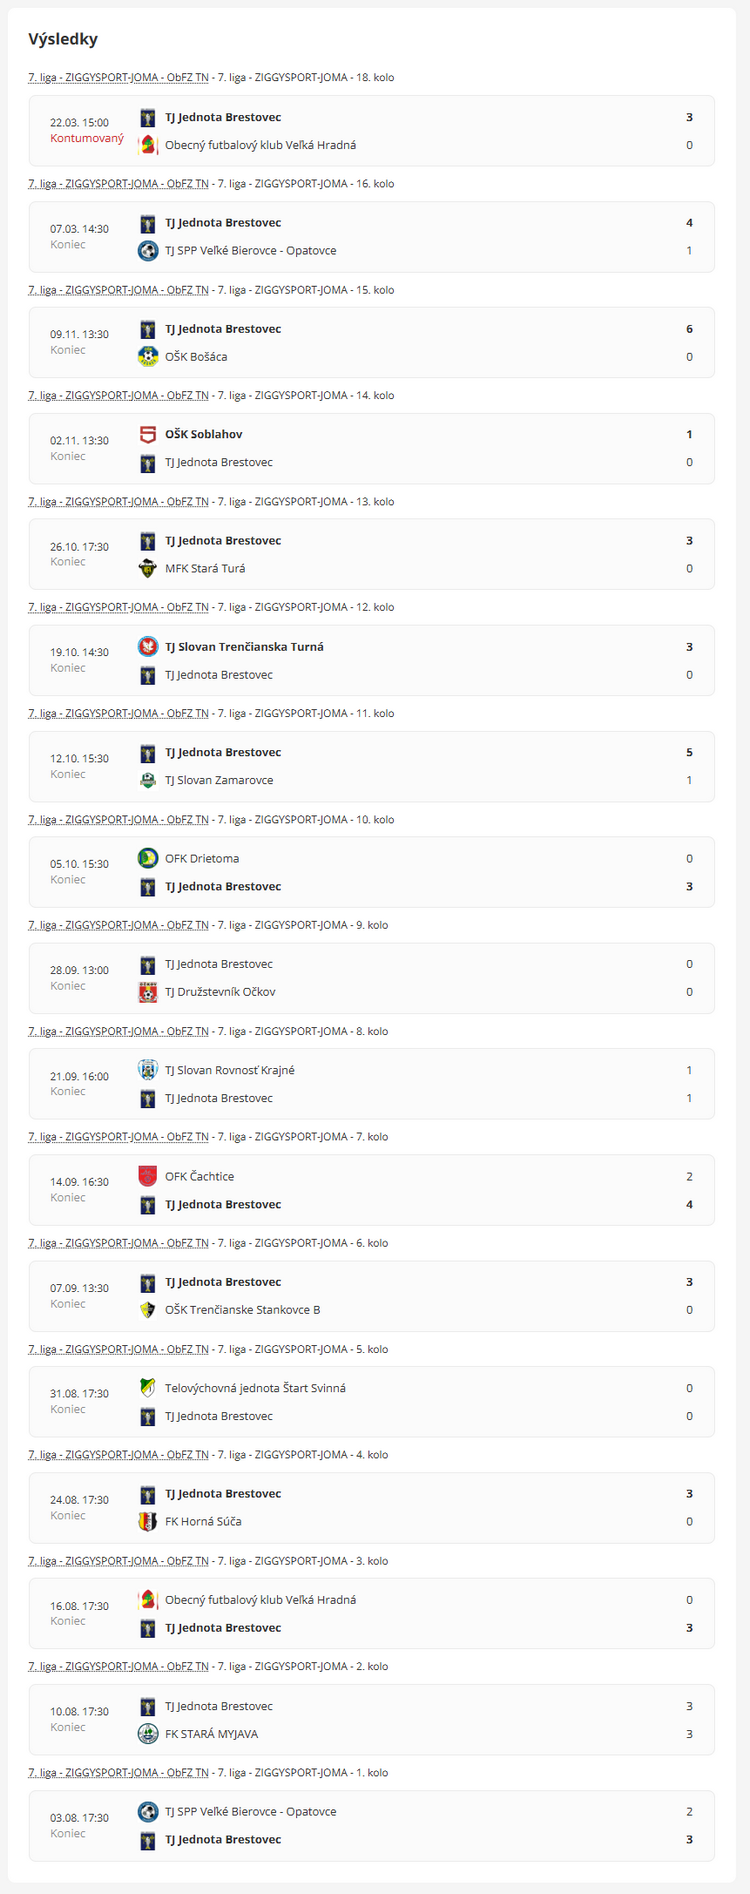The height and width of the screenshot is (1894, 750).
Task: Click the TJ Družstevník Očkov club crest
Action: click(x=148, y=992)
